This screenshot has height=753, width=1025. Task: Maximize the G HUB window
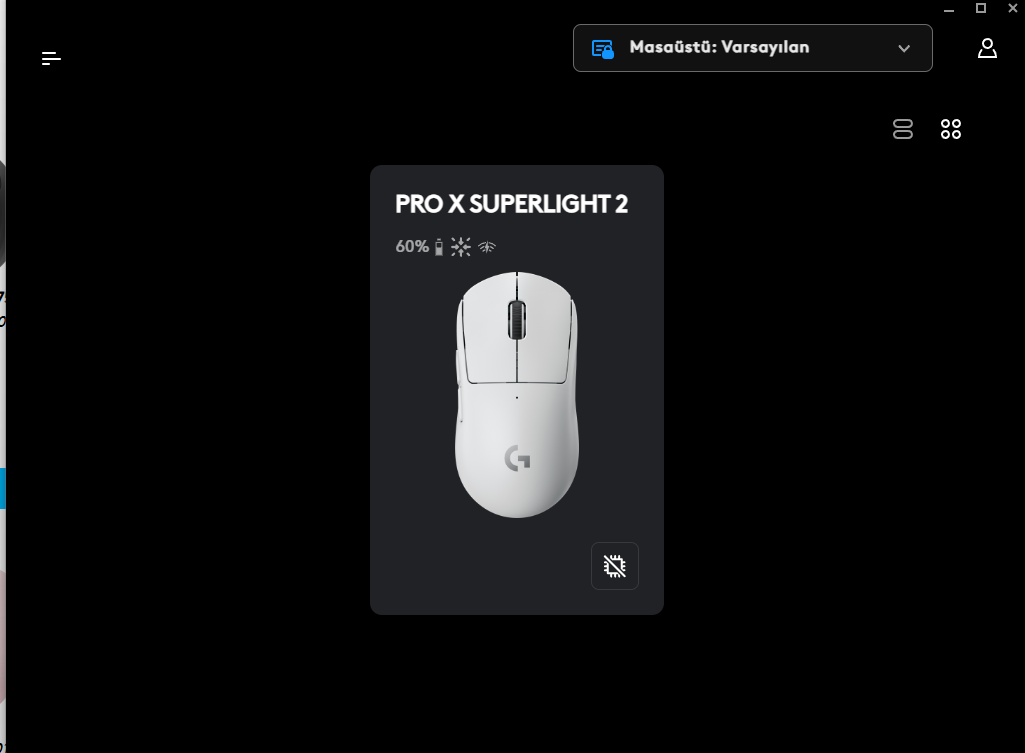tap(981, 8)
